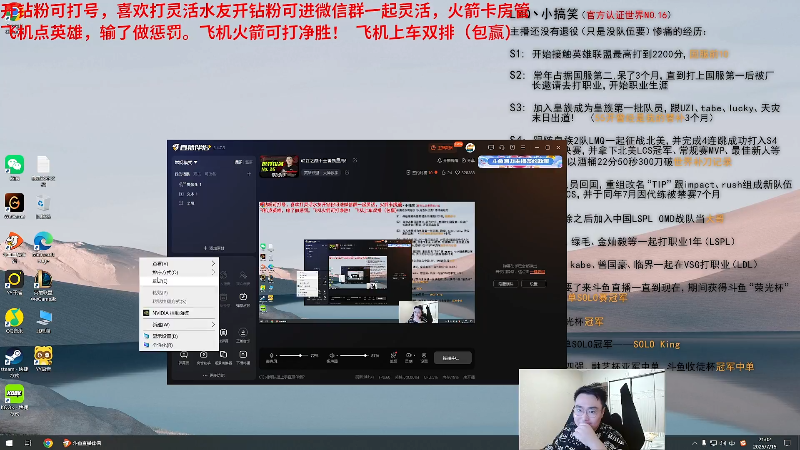Click the add source button below list

(214, 248)
